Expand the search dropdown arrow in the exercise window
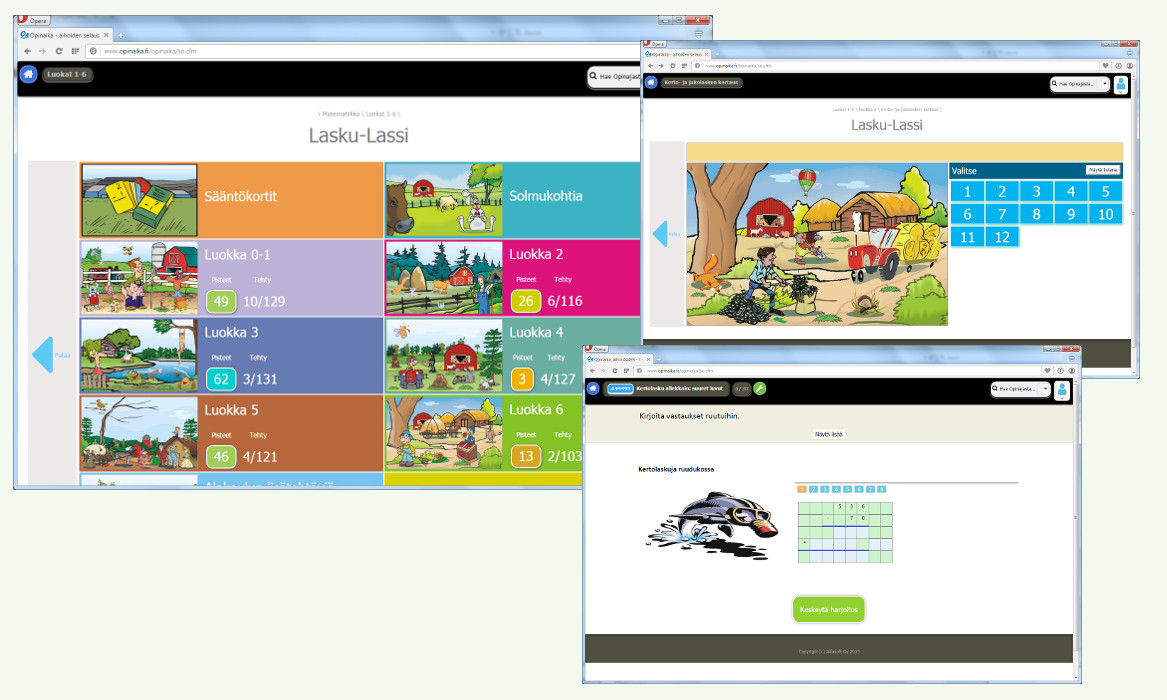The width and height of the screenshot is (1167, 700). click(1046, 389)
